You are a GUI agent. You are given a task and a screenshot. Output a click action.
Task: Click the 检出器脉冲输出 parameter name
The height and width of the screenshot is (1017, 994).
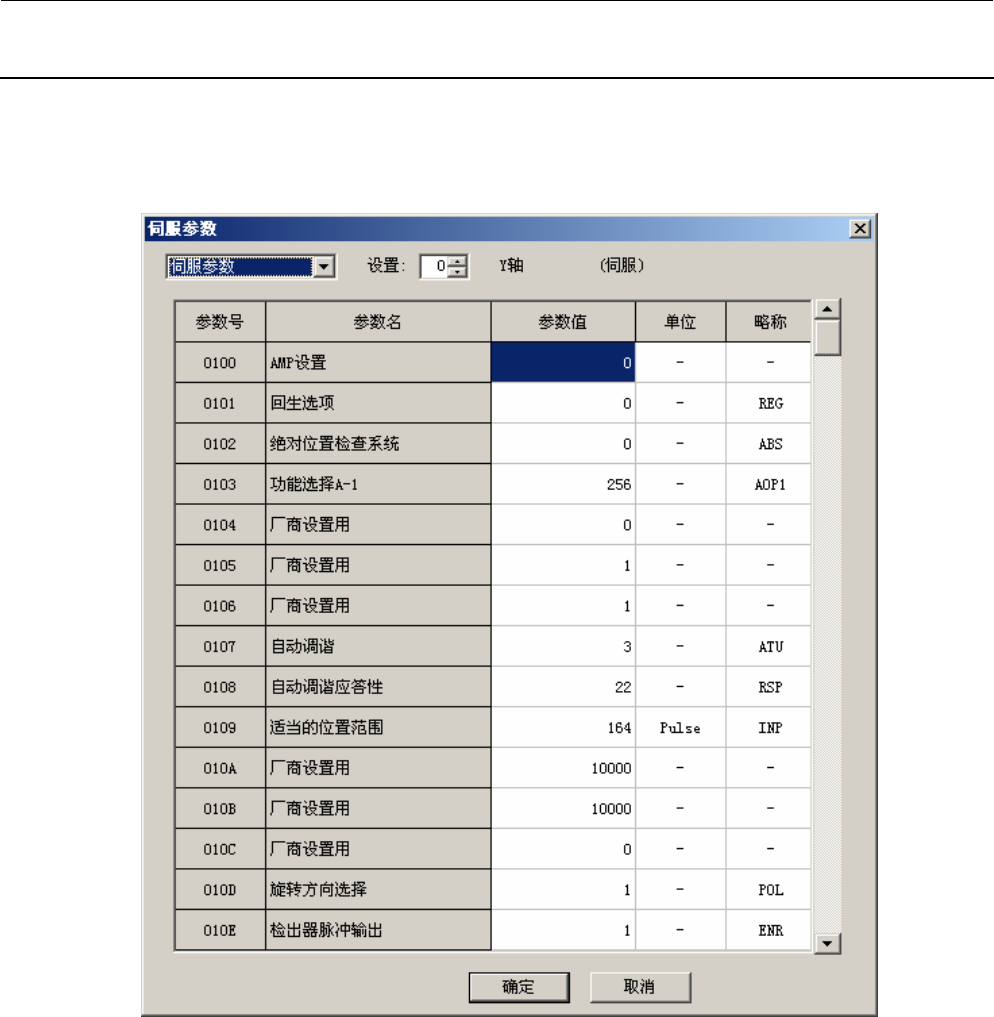click(x=378, y=930)
